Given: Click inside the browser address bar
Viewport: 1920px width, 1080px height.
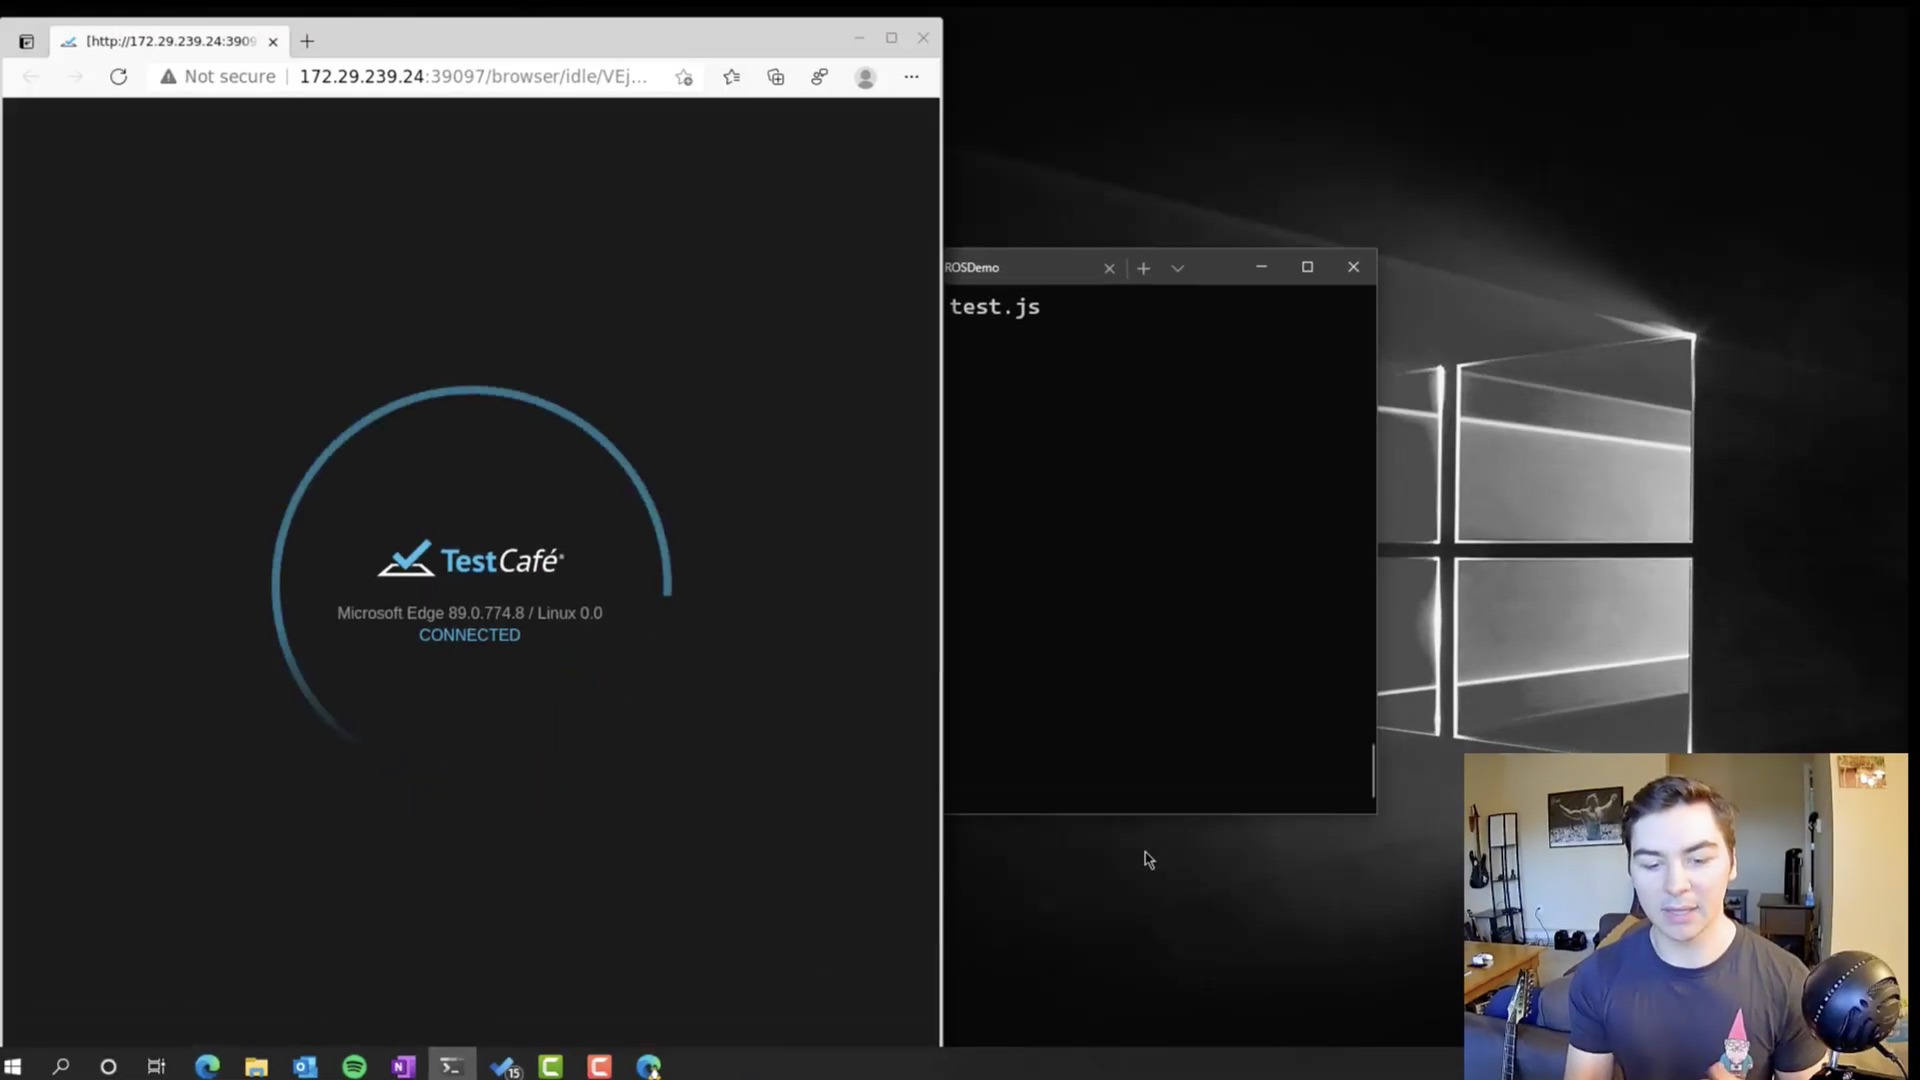Looking at the screenshot, I should coord(450,76).
